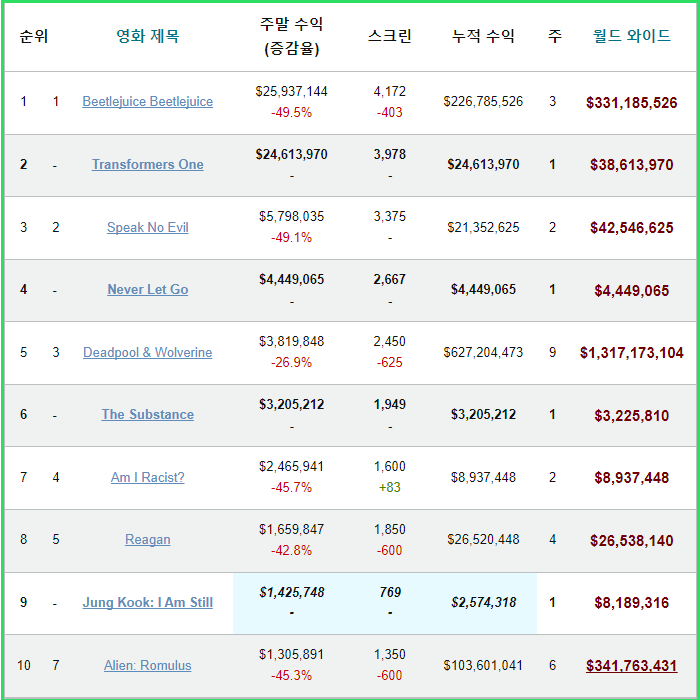700x700 pixels.
Task: Select screen count 1,350
Action: tap(390, 654)
